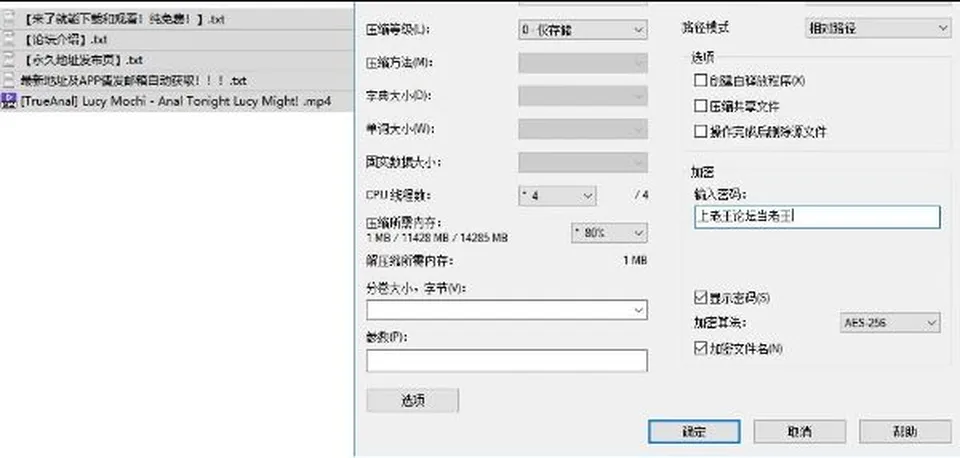
Task: Cancel the dialog with 取消
Action: pos(800,431)
